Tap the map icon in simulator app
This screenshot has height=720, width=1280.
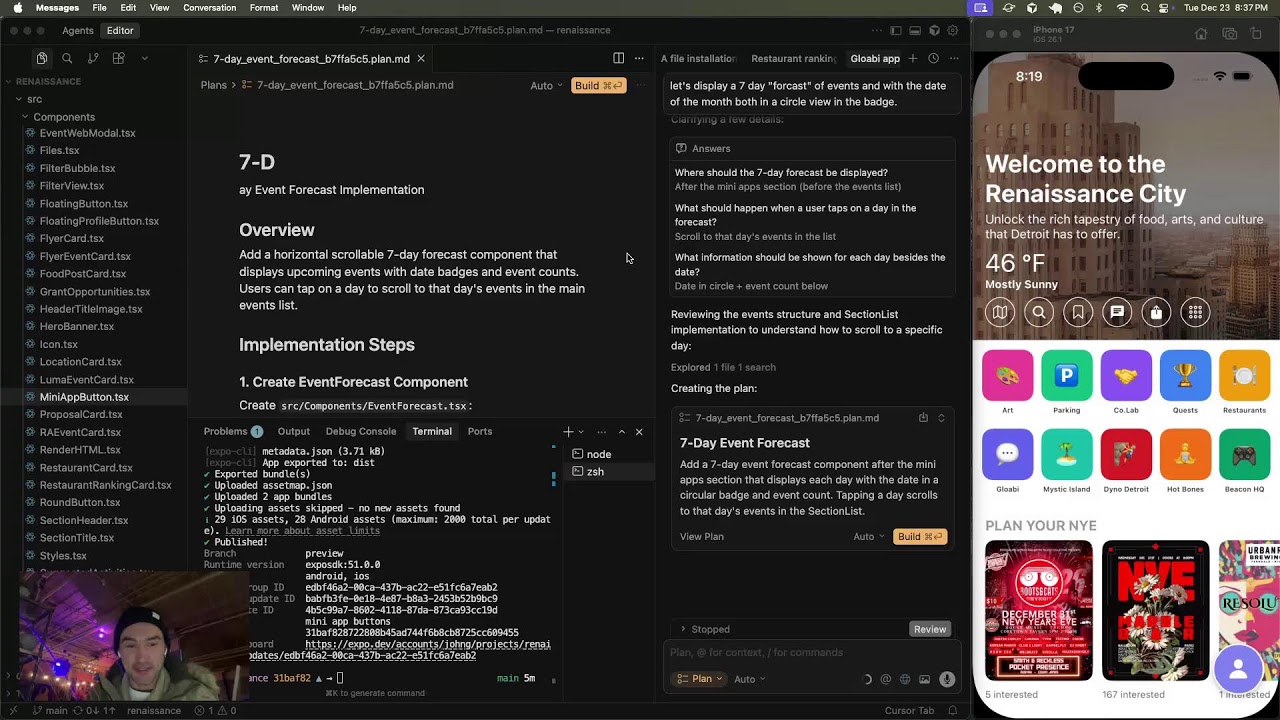click(x=999, y=313)
